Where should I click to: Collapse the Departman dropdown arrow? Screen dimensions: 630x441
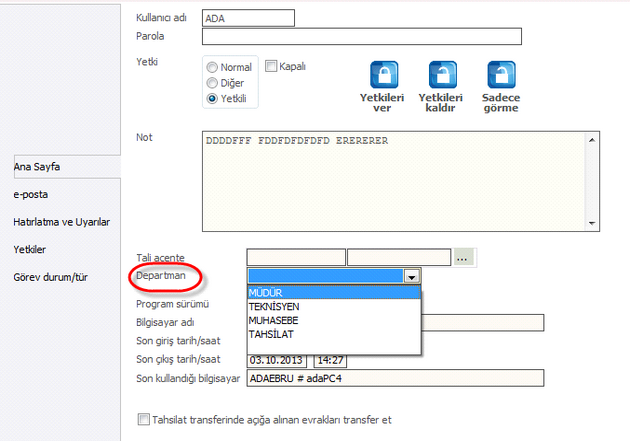410,276
